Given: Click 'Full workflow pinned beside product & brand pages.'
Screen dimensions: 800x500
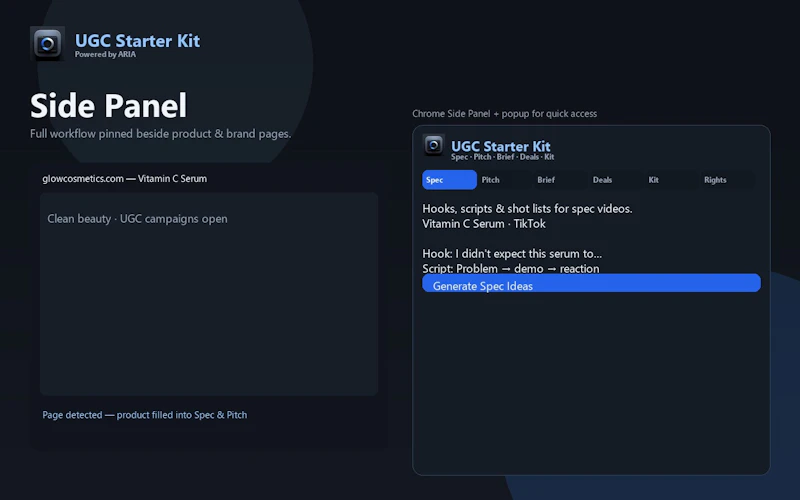Looking at the screenshot, I should (x=160, y=134).
